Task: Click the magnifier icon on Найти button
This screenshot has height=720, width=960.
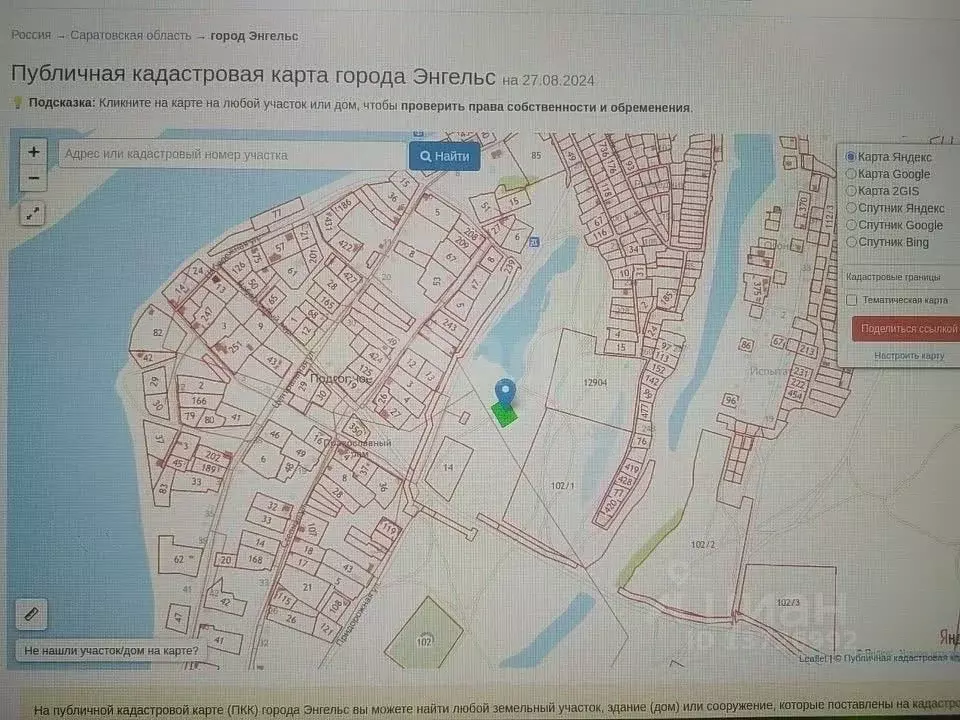Action: pos(424,155)
